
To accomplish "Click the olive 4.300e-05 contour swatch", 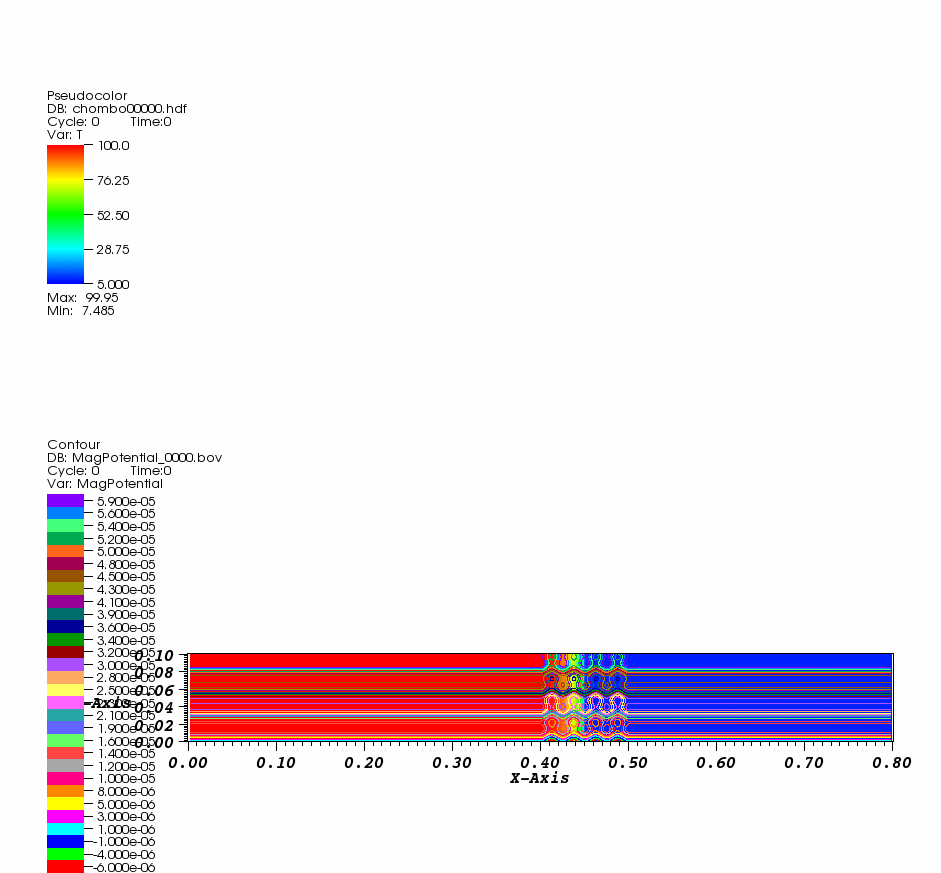I will click(x=65, y=589).
